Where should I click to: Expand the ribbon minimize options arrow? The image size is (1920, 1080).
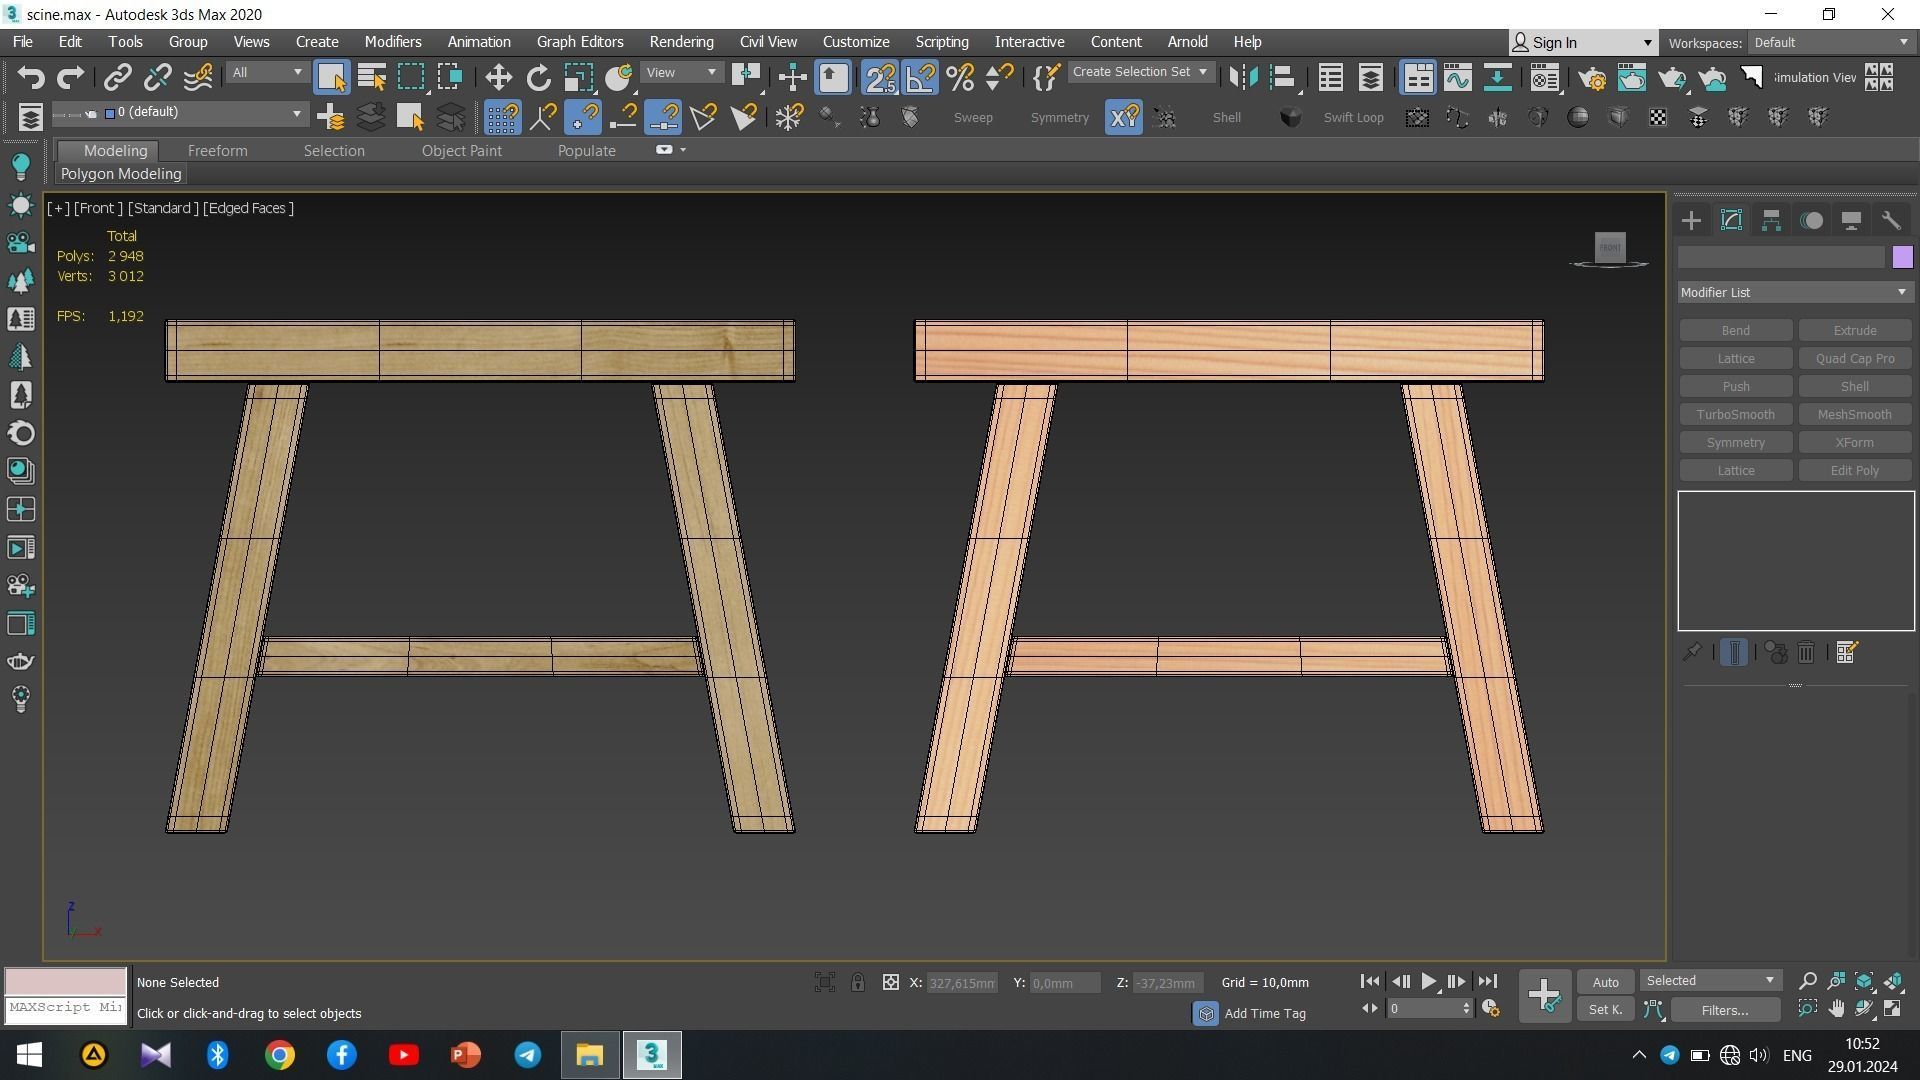pyautogui.click(x=683, y=150)
